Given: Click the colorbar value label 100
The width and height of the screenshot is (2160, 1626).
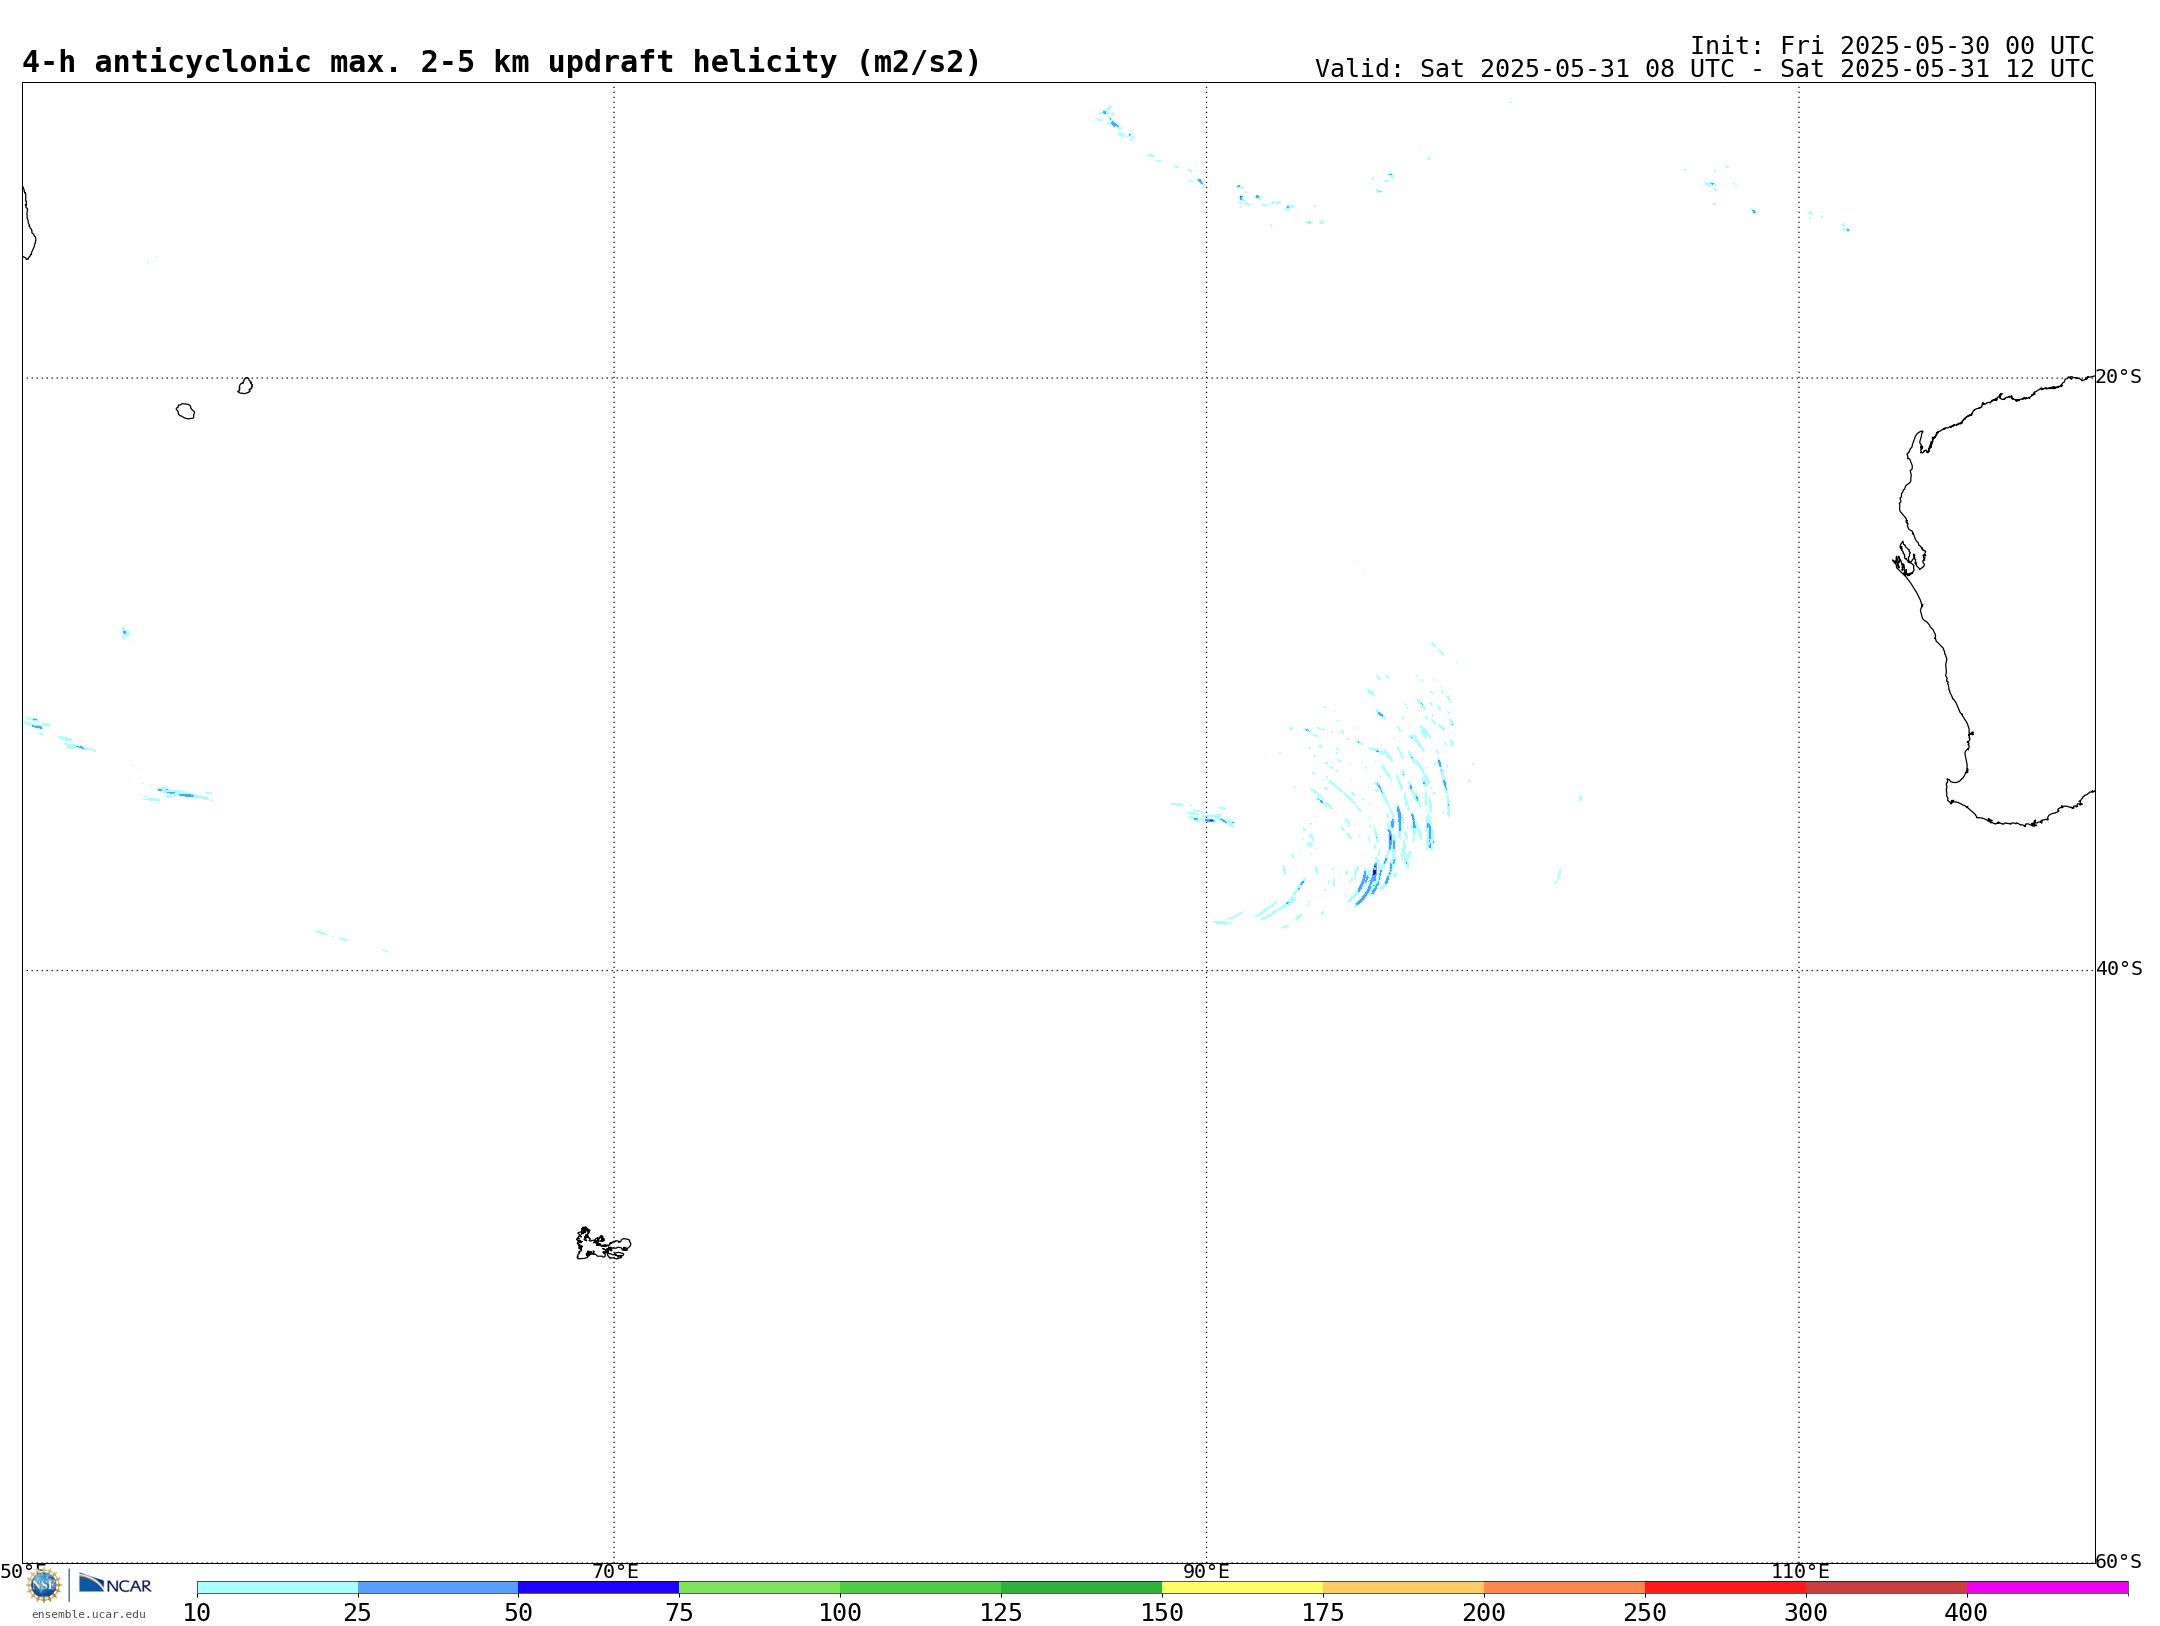Looking at the screenshot, I should 840,1612.
